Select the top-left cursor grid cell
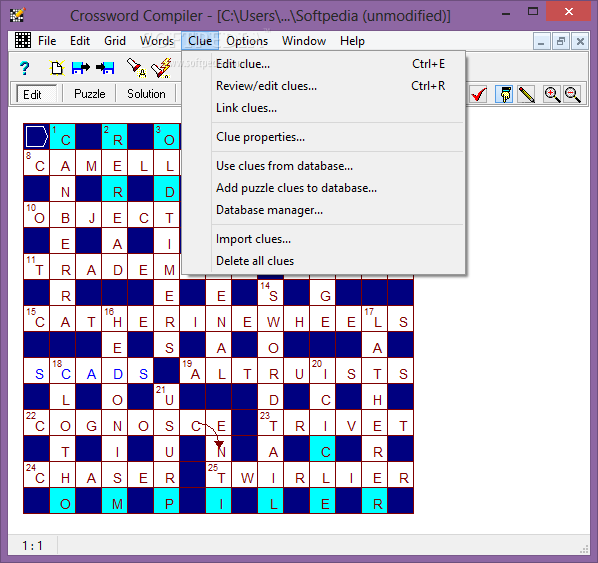Screen dimensions: 598x563 coord(37,137)
